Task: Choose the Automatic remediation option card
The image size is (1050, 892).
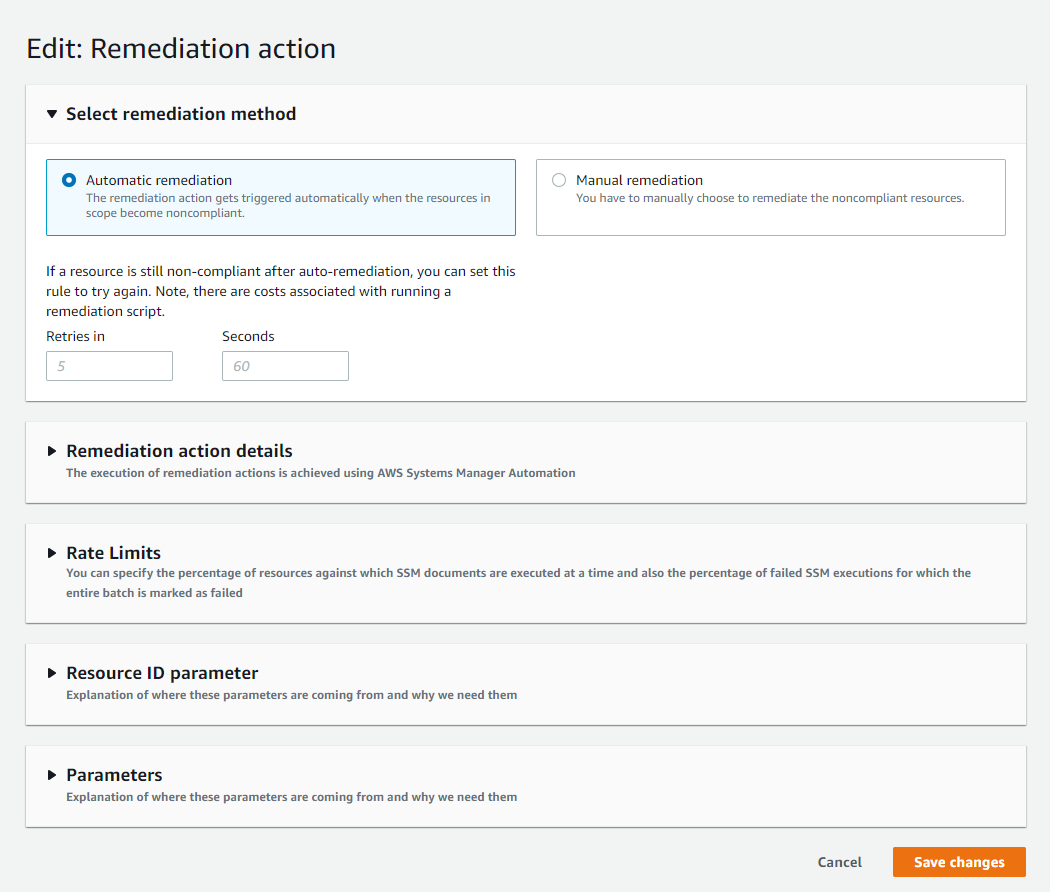Action: (x=281, y=198)
